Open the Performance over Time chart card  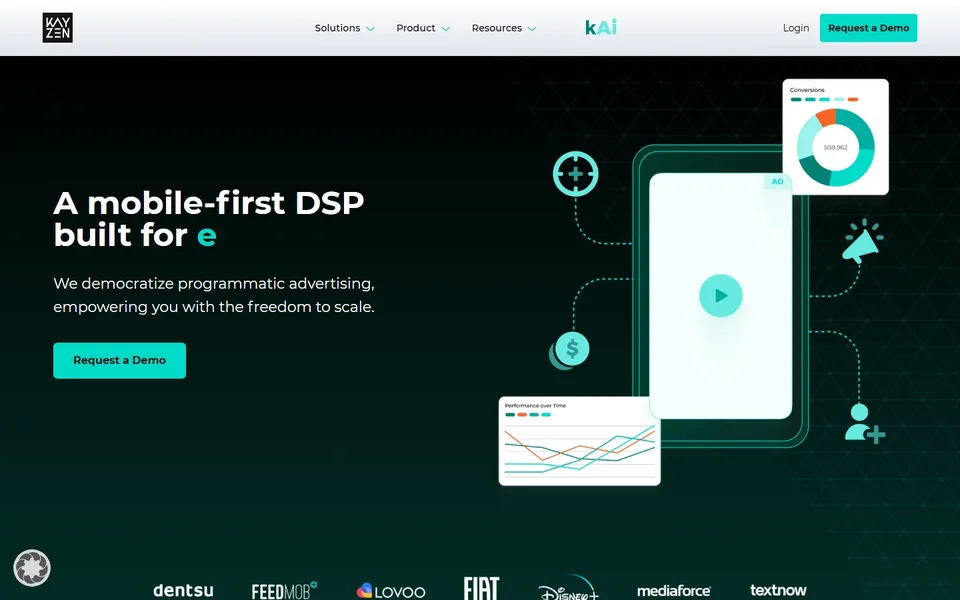coord(579,441)
